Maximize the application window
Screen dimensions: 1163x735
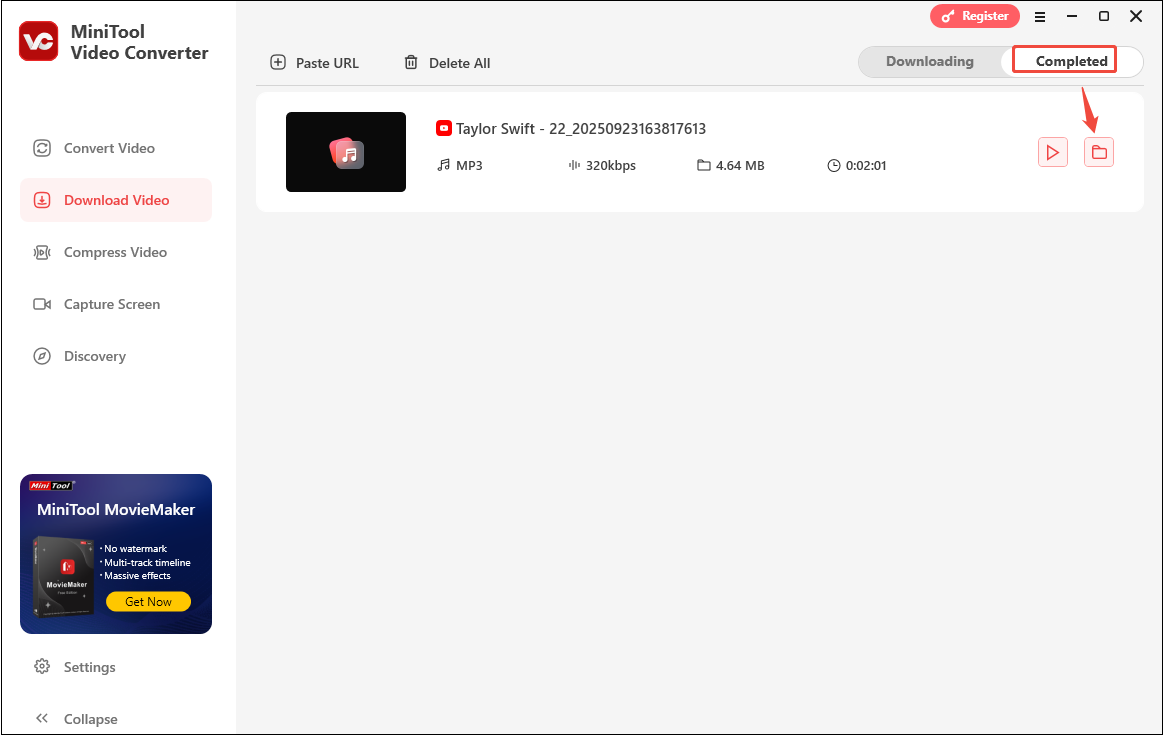coord(1104,16)
